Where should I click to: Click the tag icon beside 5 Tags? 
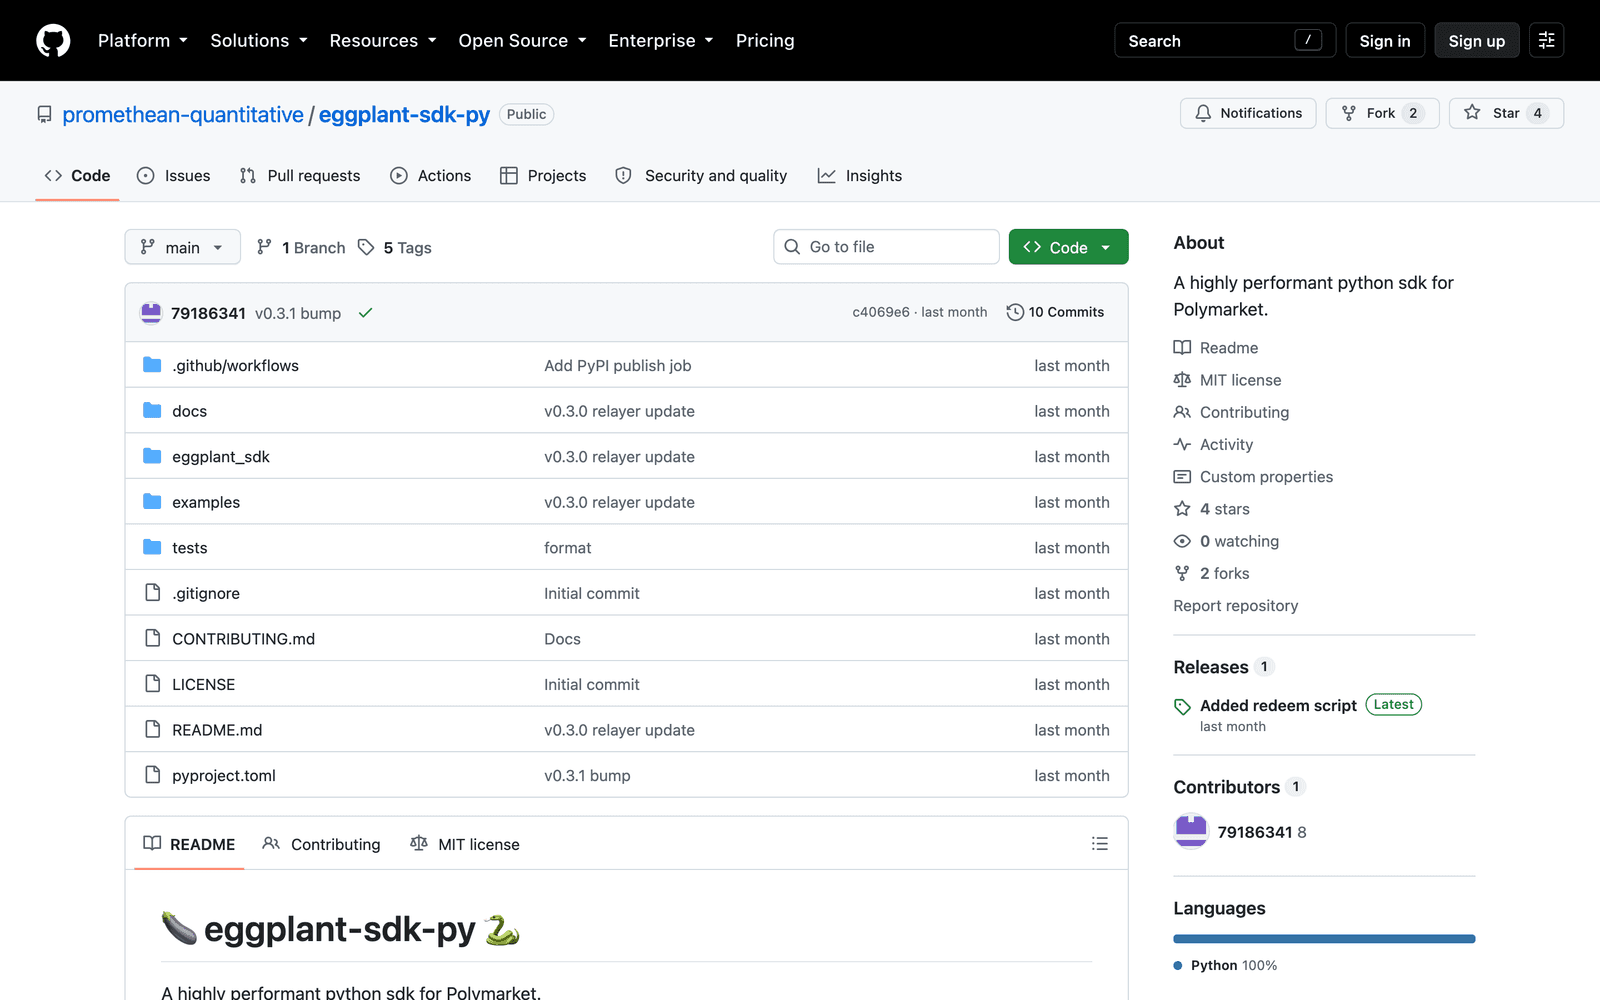click(366, 247)
